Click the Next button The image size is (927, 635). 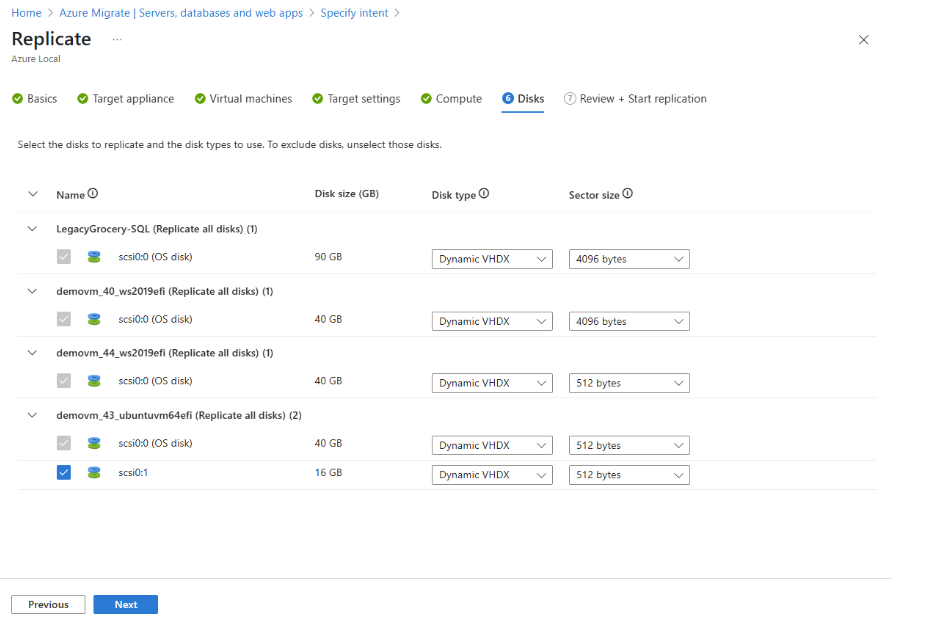125,604
